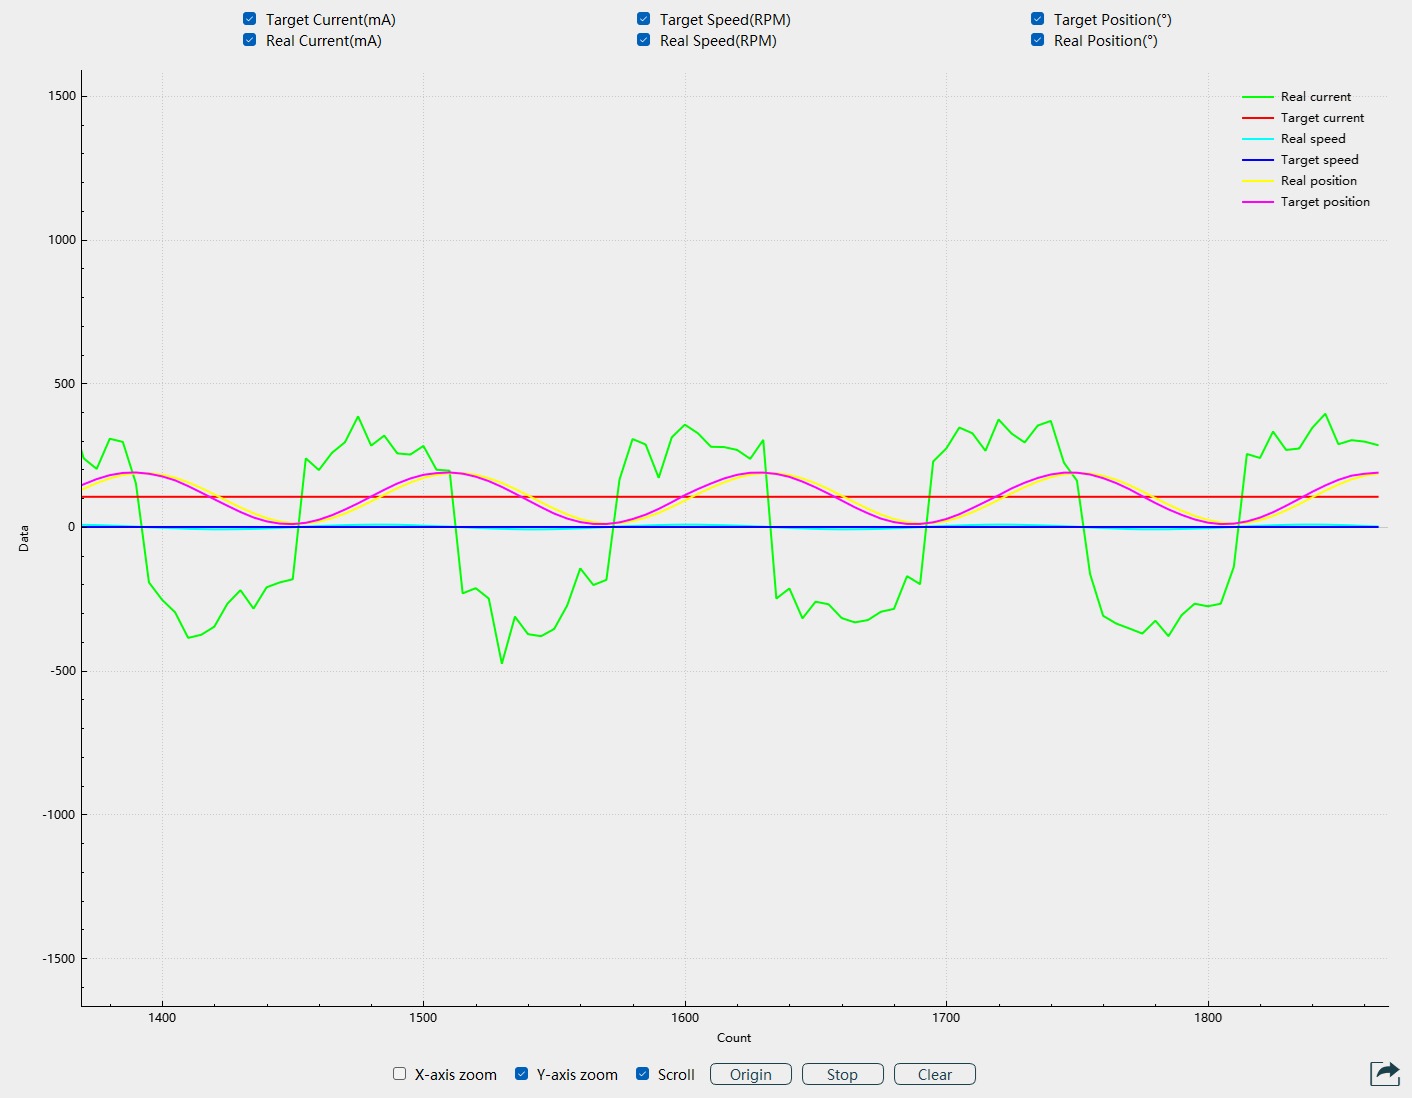Click the export/share arrow icon
This screenshot has width=1412, height=1098.
[1385, 1073]
